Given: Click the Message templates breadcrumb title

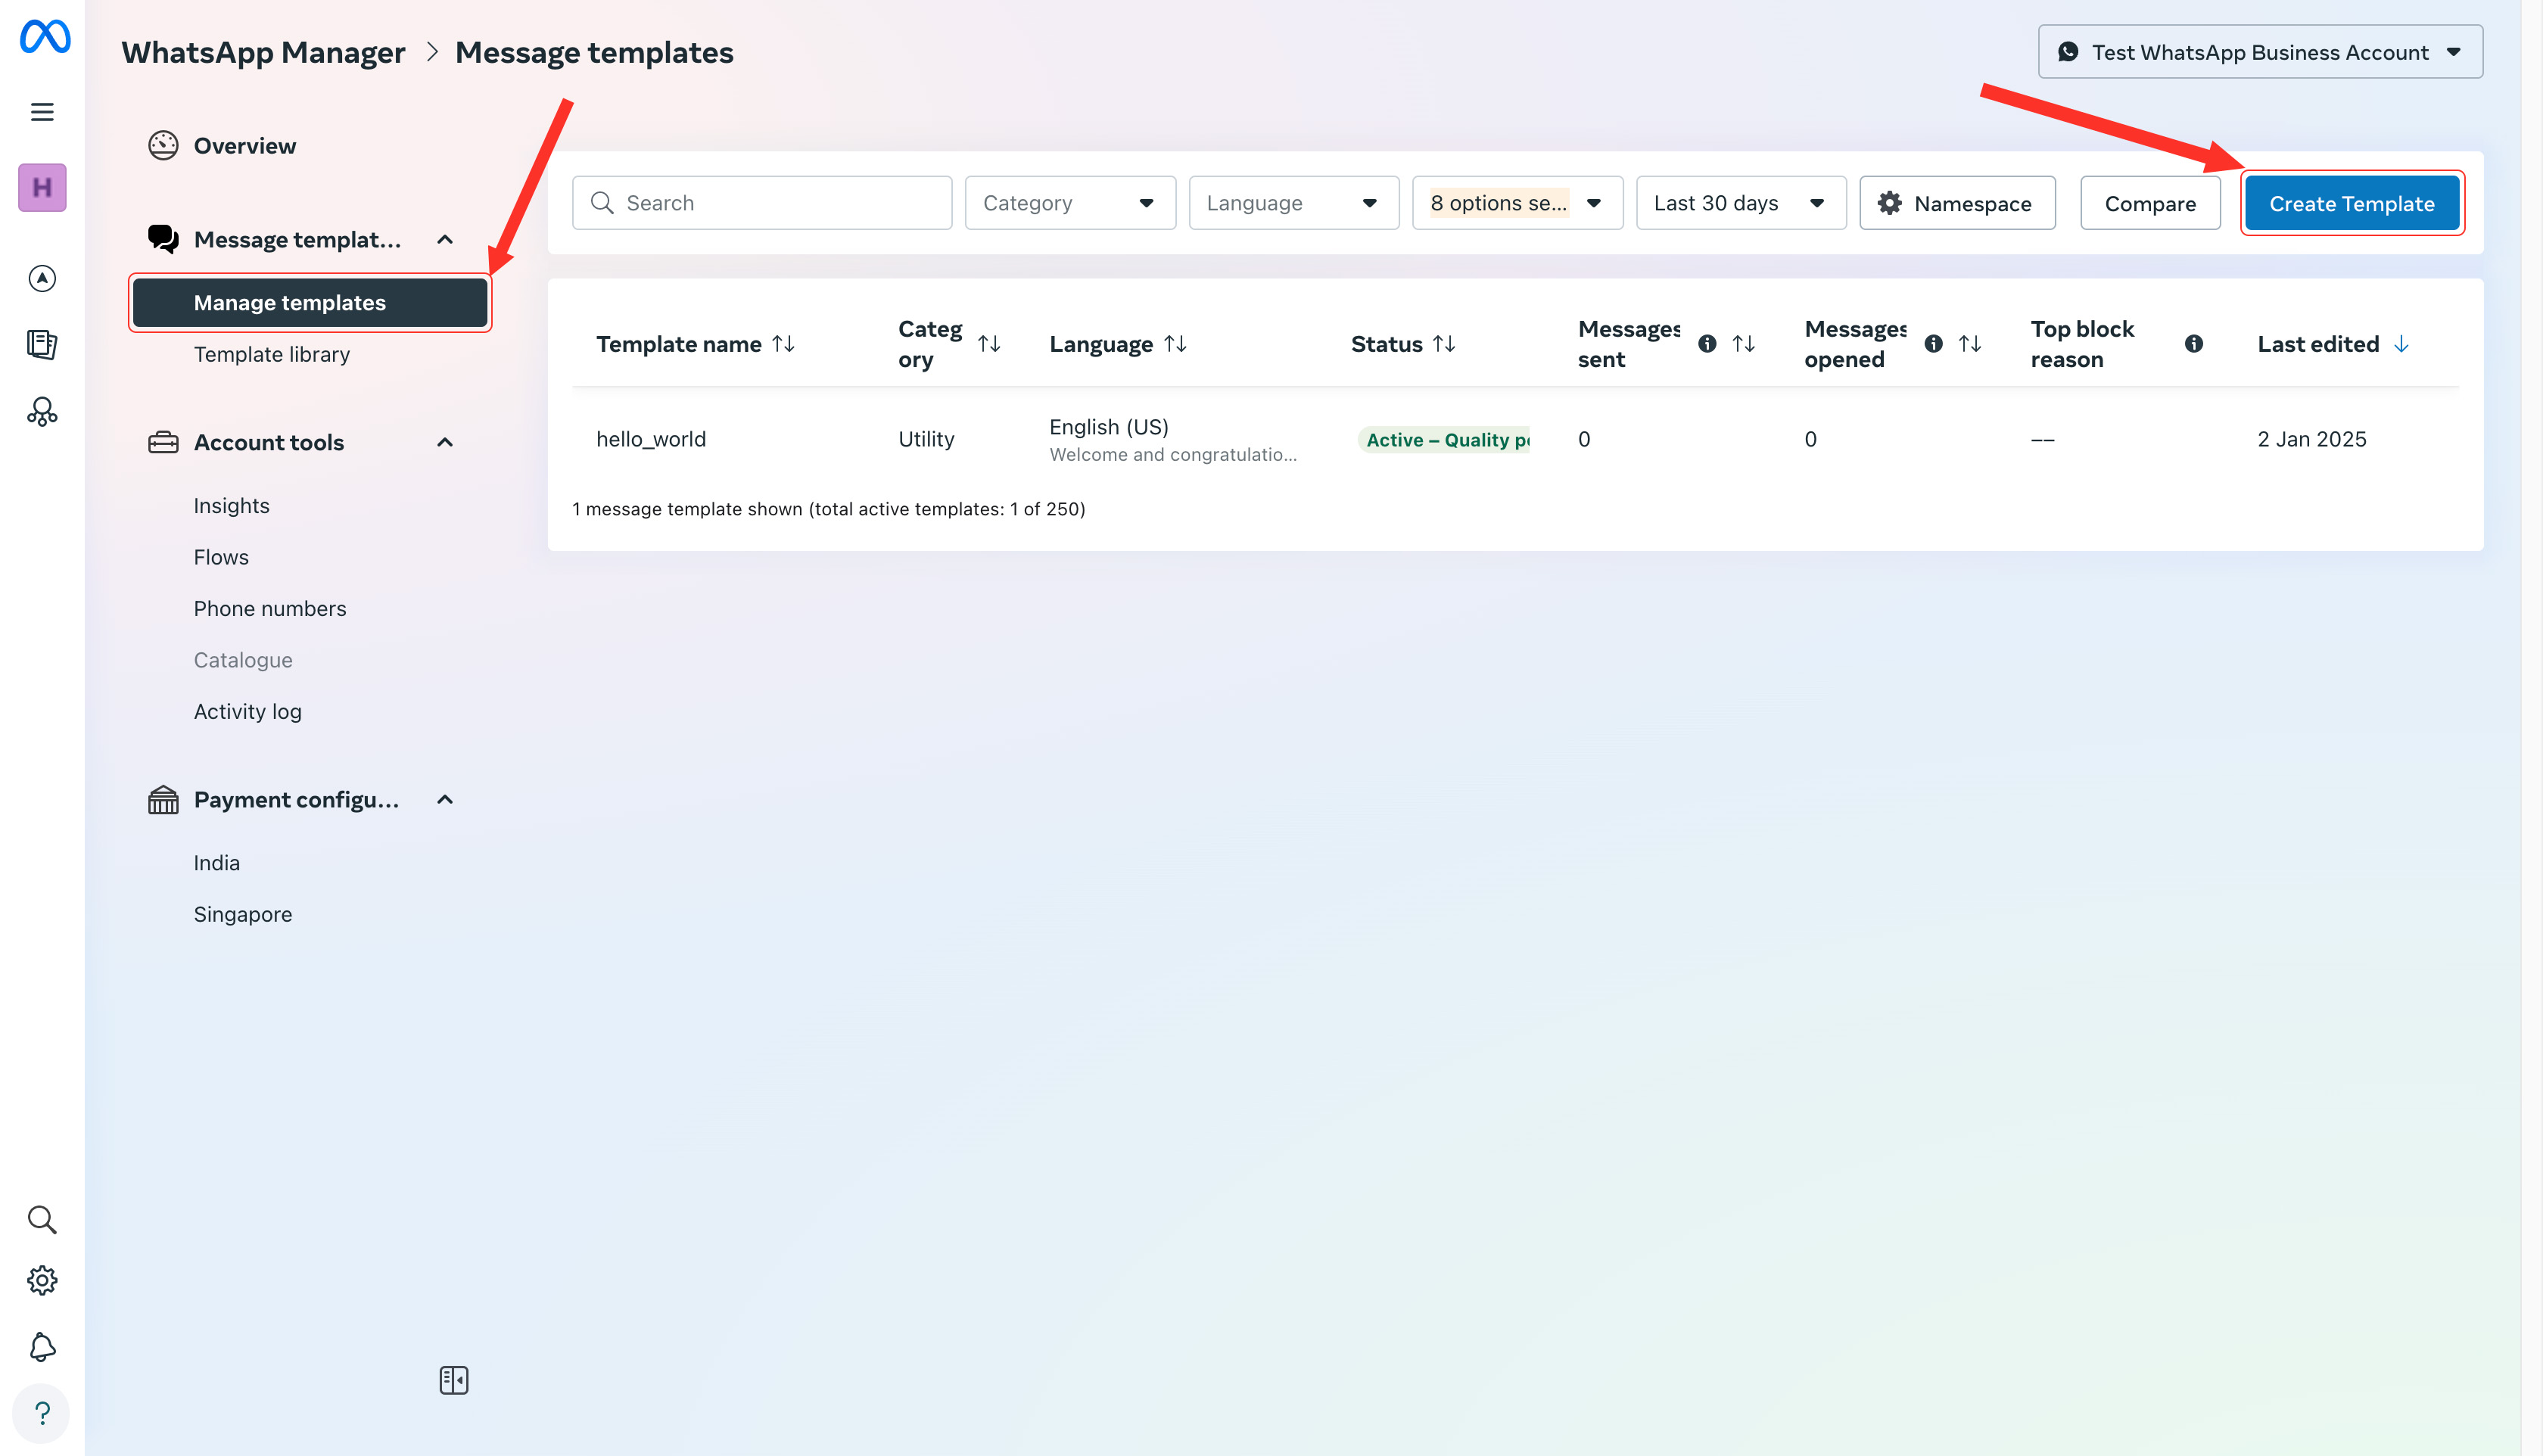Looking at the screenshot, I should point(594,52).
